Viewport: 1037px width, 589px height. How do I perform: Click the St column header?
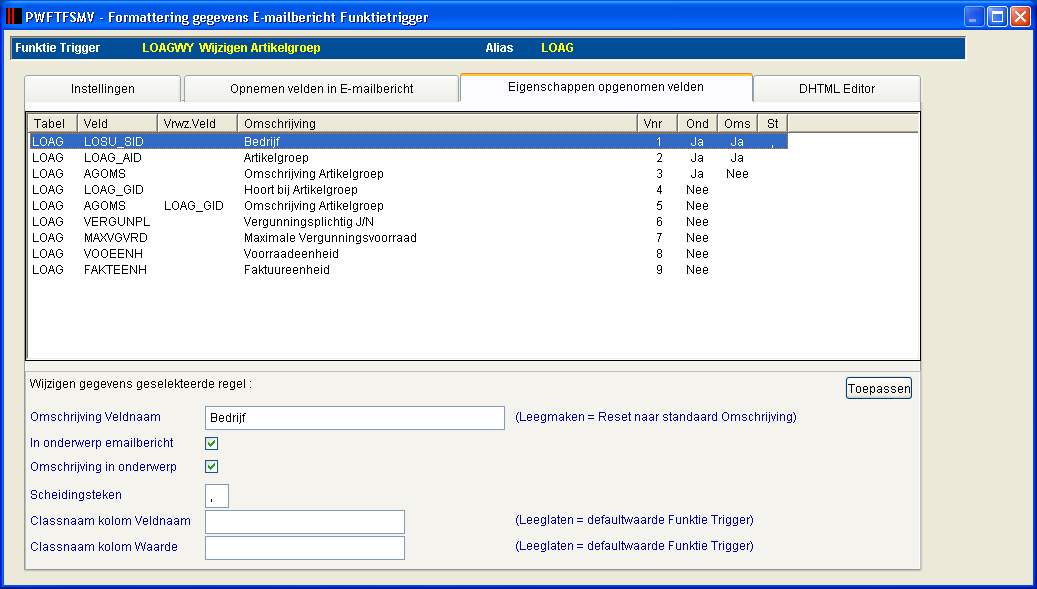(772, 124)
